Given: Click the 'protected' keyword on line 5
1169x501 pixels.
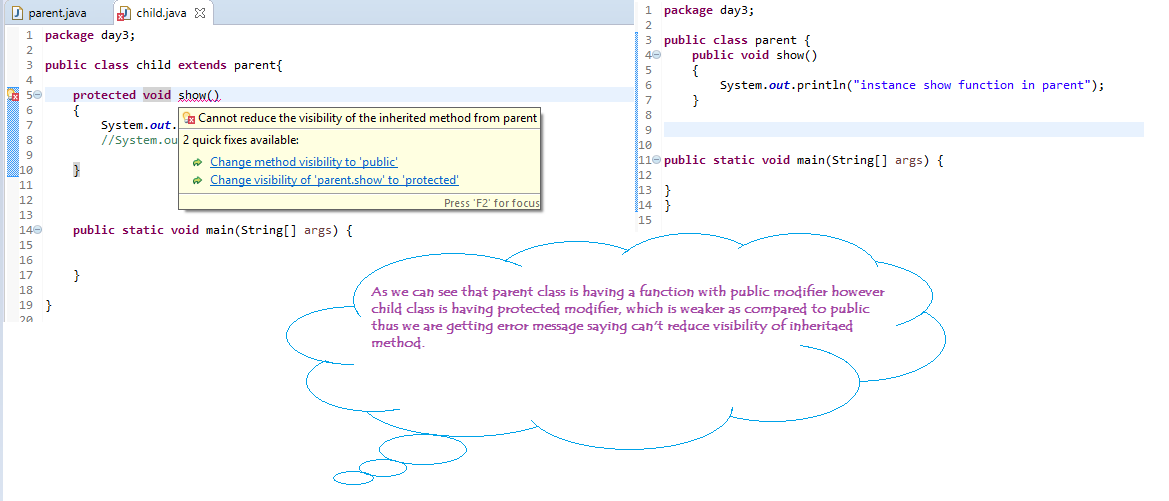Looking at the screenshot, I should (104, 95).
